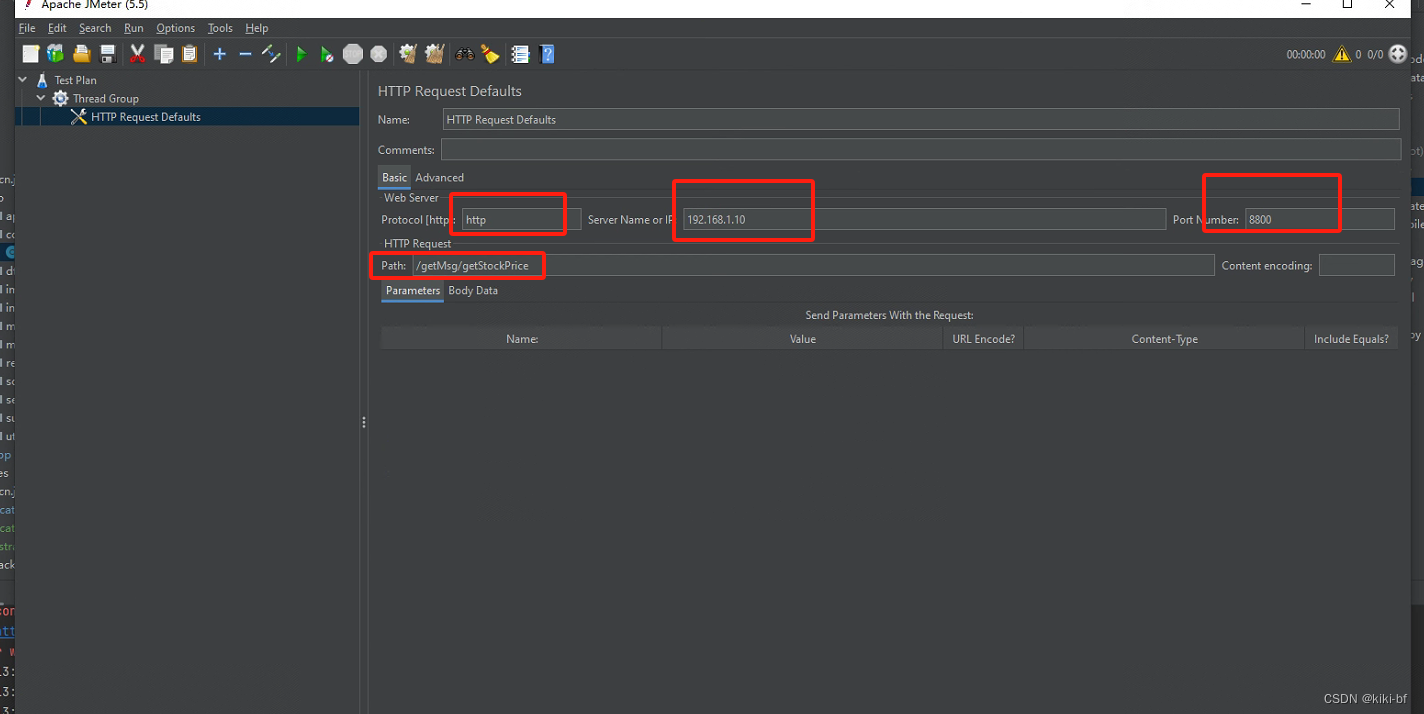1424x714 pixels.
Task: Open the Edit menu
Action: tap(57, 28)
